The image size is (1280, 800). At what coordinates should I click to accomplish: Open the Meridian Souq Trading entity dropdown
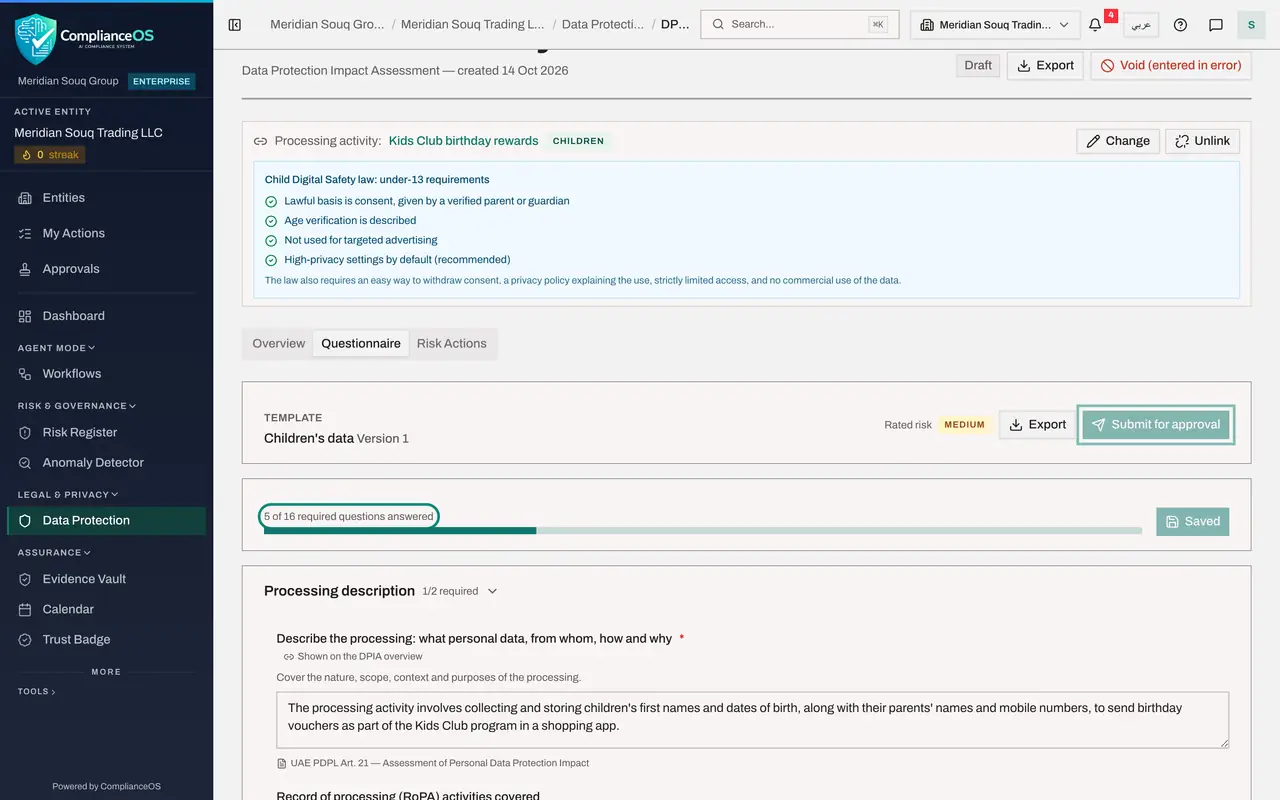[x=995, y=25]
